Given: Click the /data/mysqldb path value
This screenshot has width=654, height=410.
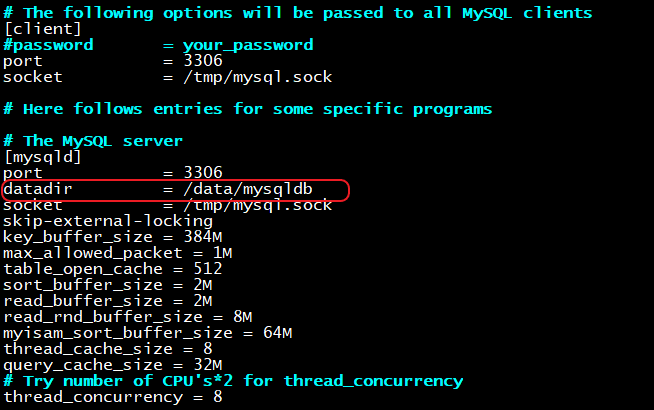Looking at the screenshot, I should click(x=248, y=189).
